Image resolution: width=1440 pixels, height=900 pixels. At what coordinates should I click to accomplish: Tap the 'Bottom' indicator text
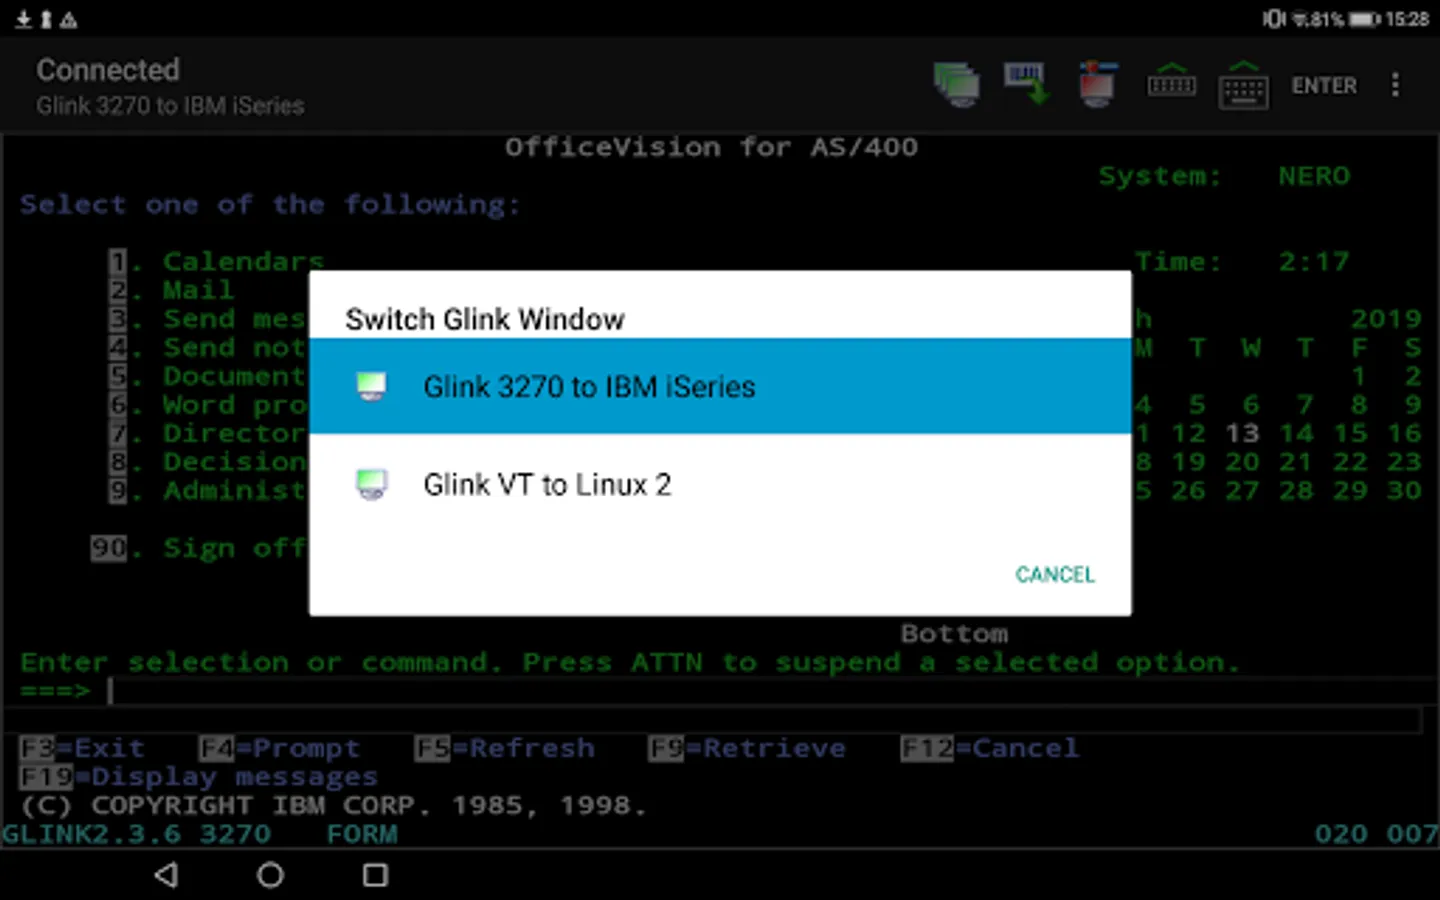954,633
